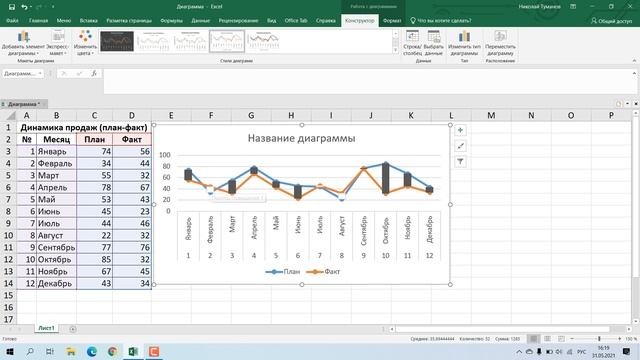Open chart filters funnel button

tap(460, 162)
